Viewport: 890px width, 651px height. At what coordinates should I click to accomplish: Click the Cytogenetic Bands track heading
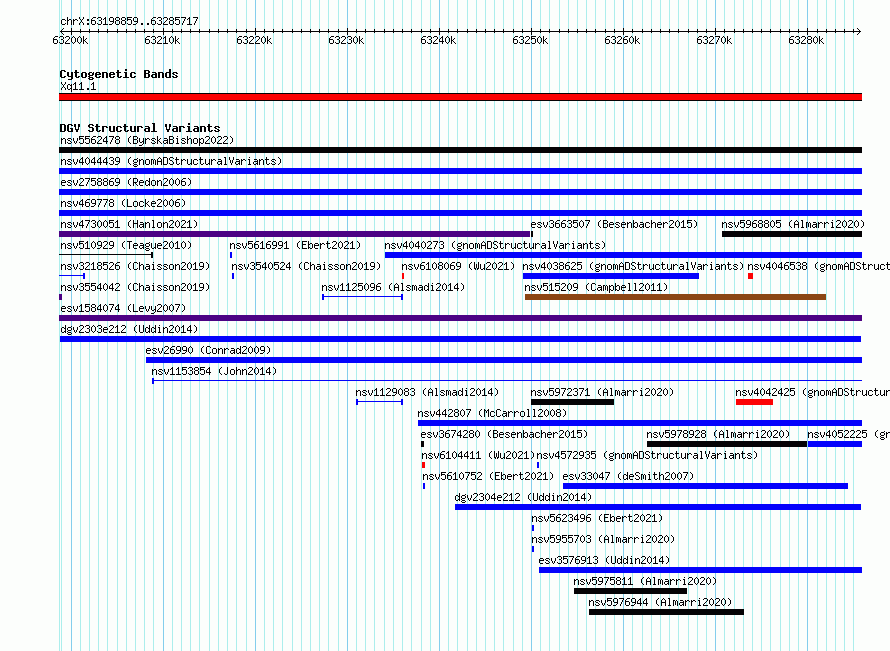pos(119,74)
